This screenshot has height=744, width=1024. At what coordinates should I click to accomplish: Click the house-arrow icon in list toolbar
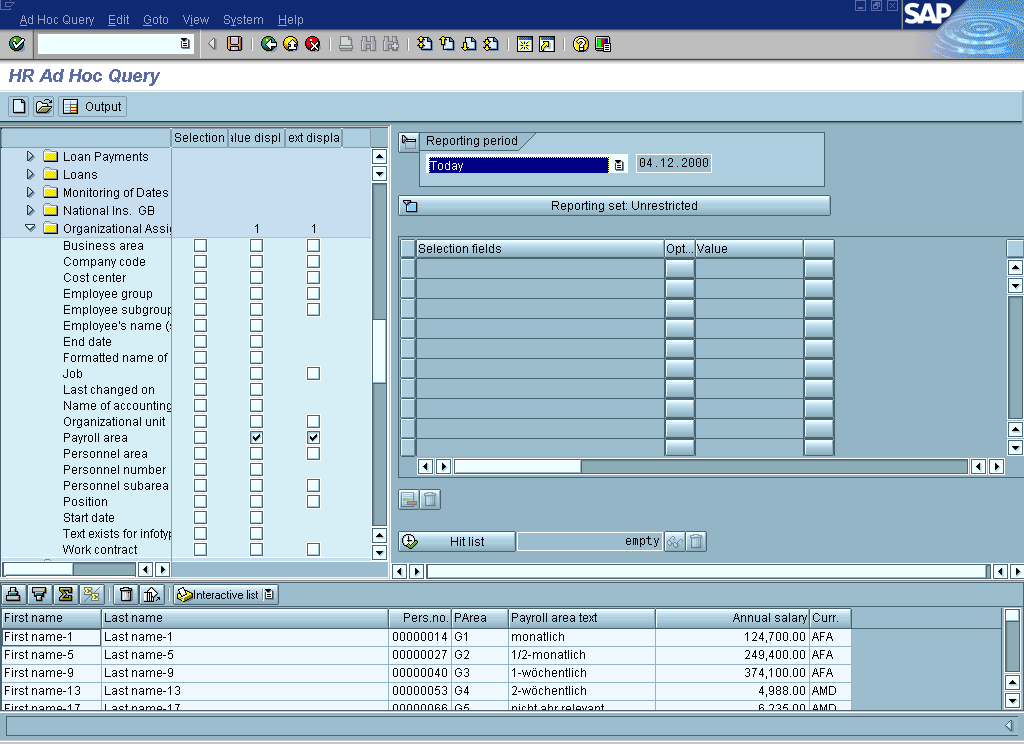tap(152, 594)
